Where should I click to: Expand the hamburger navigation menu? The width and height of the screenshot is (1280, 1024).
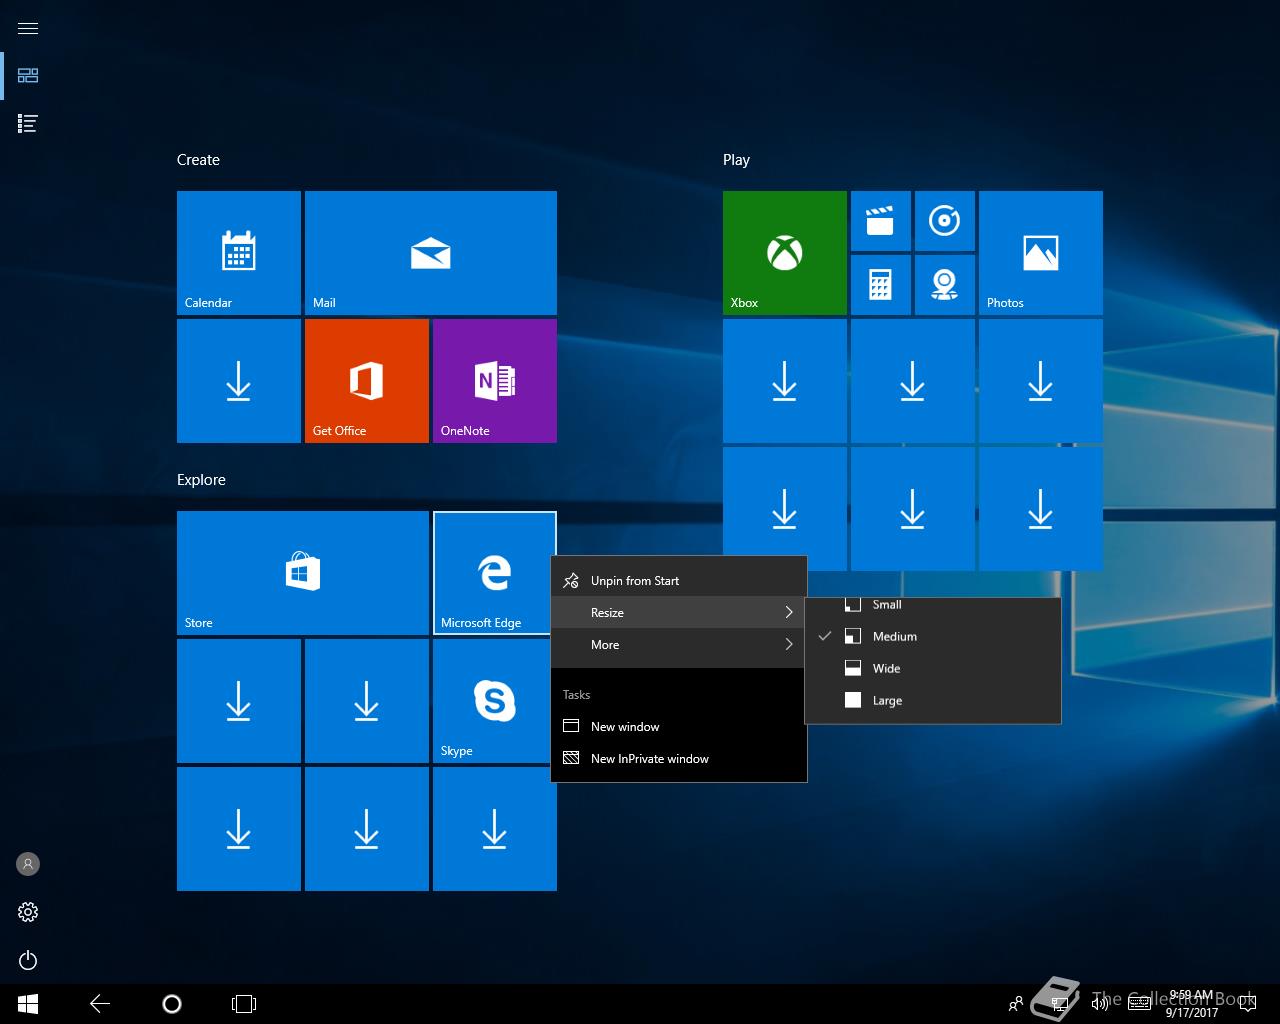[x=28, y=28]
